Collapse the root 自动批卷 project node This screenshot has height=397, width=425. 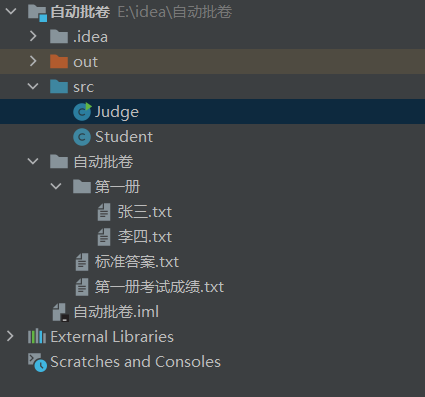[x=11, y=11]
